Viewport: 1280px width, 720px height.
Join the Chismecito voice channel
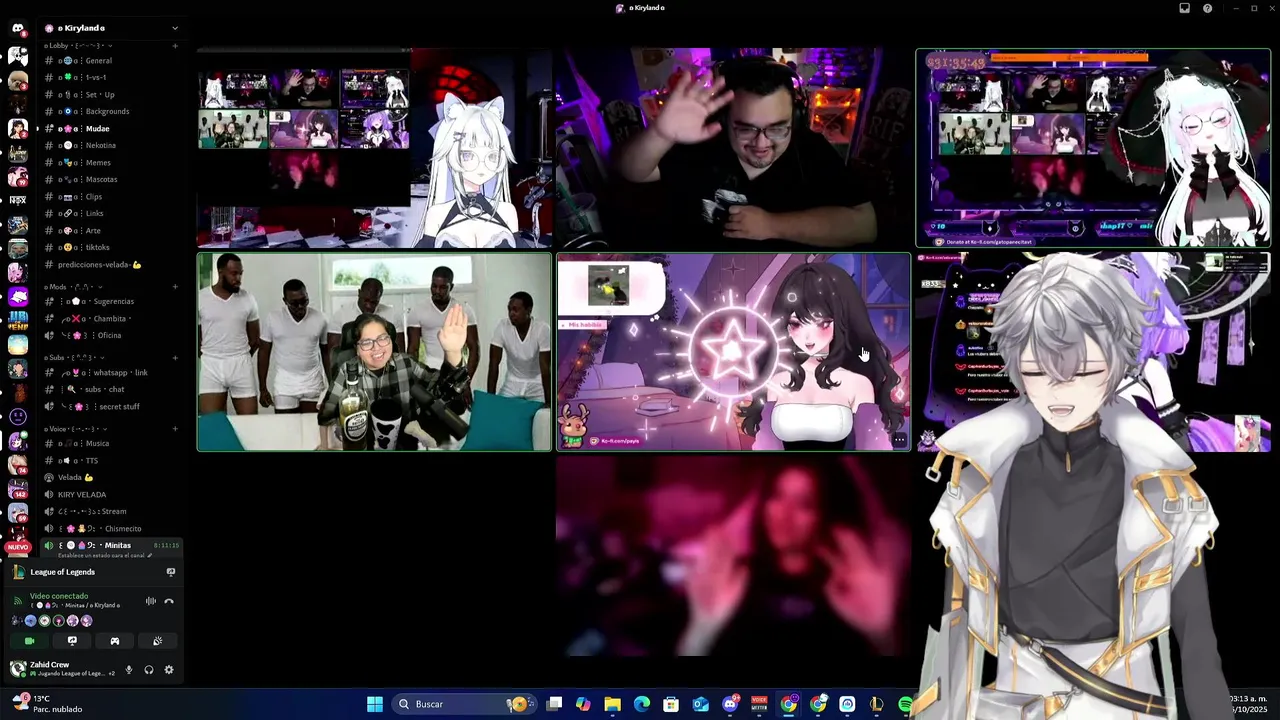[x=111, y=528]
